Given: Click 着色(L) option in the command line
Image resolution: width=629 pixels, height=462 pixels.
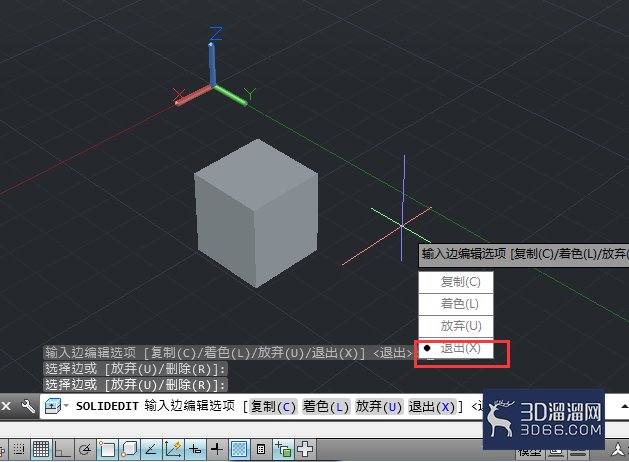Looking at the screenshot, I should [x=326, y=407].
